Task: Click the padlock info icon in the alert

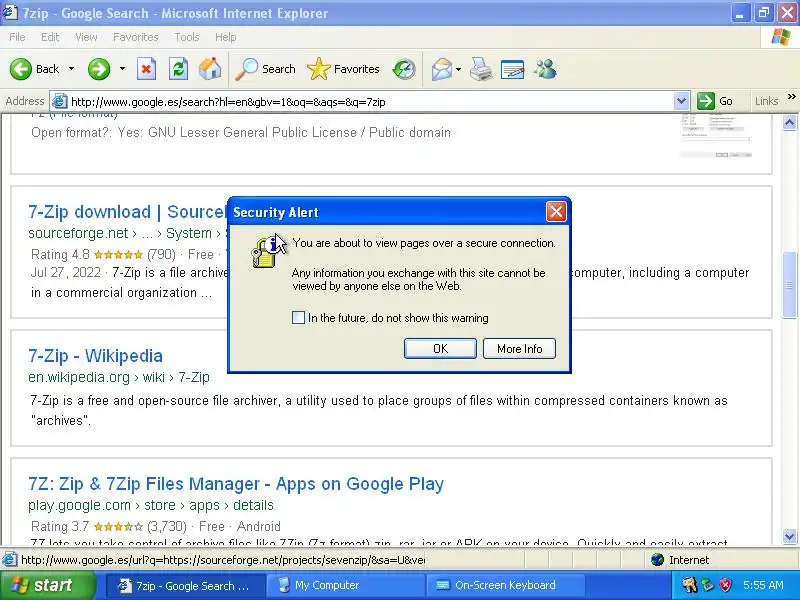Action: point(266,251)
